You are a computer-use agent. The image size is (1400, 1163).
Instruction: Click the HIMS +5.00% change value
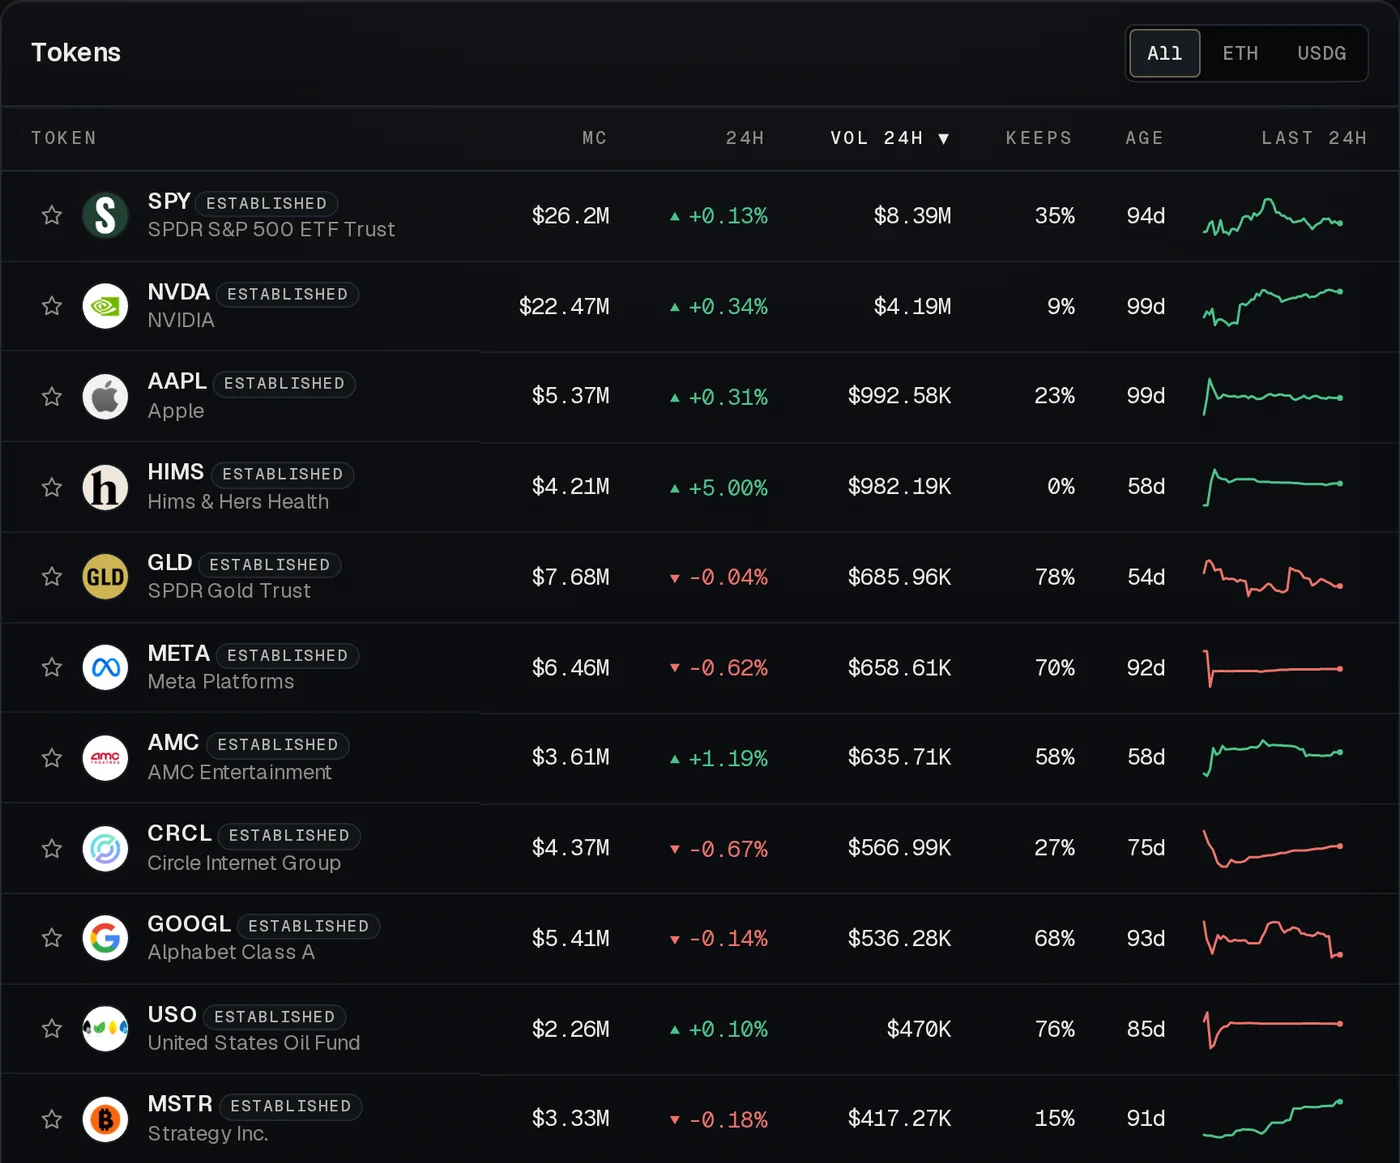[x=719, y=488]
